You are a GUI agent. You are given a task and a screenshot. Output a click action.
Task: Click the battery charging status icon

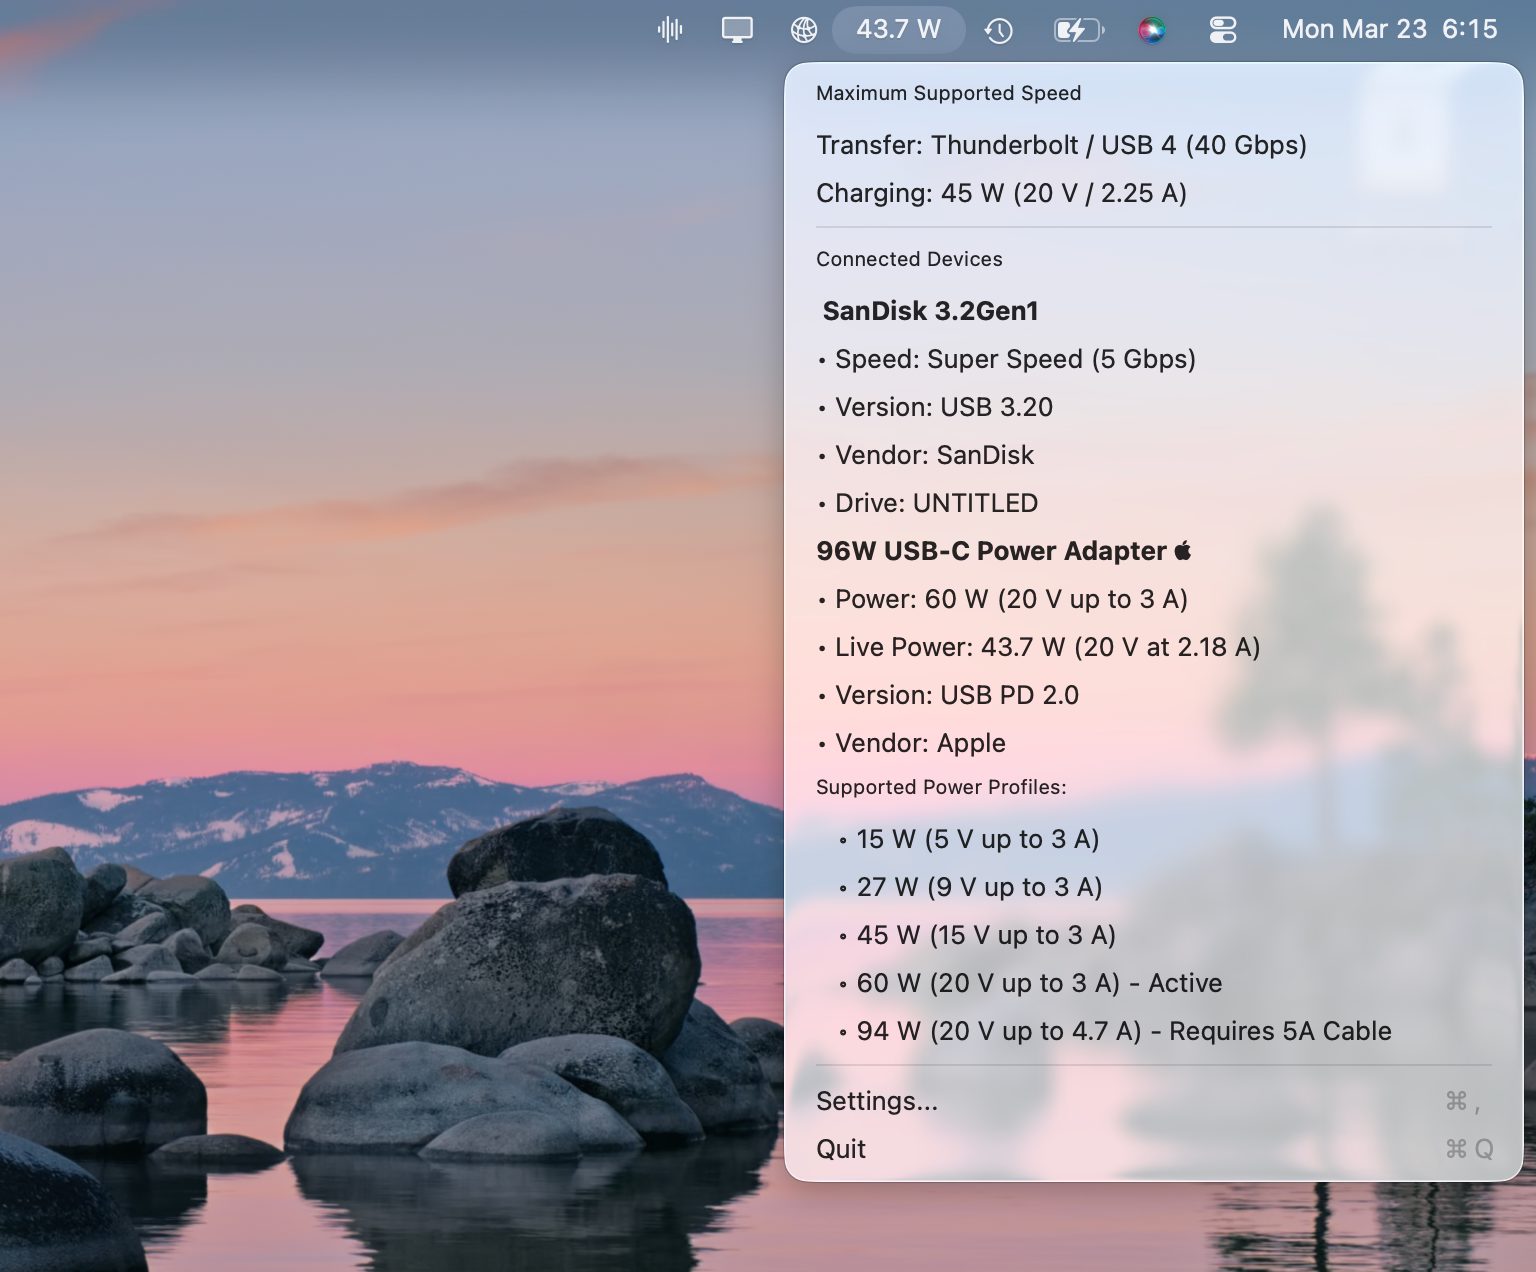[x=1079, y=30]
